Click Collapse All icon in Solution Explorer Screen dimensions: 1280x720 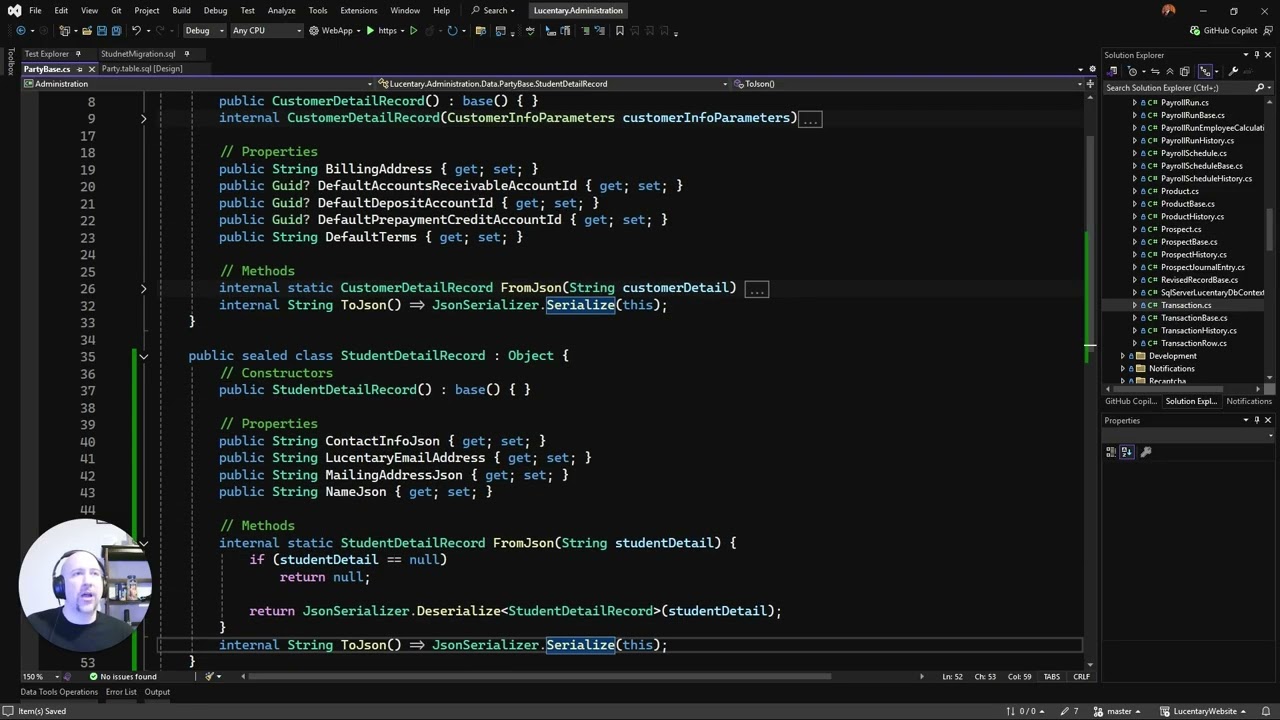[x=1168, y=71]
